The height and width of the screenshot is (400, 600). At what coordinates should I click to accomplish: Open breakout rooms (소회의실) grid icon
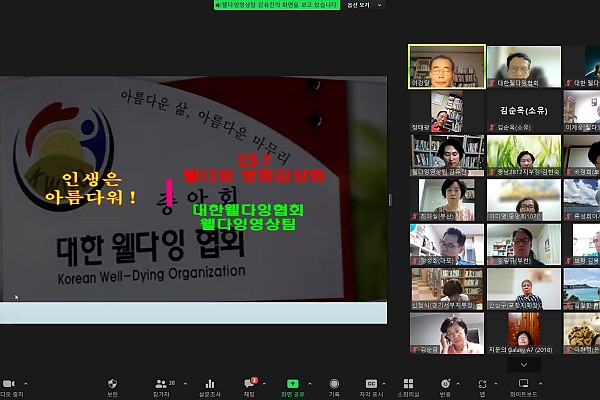click(x=408, y=384)
